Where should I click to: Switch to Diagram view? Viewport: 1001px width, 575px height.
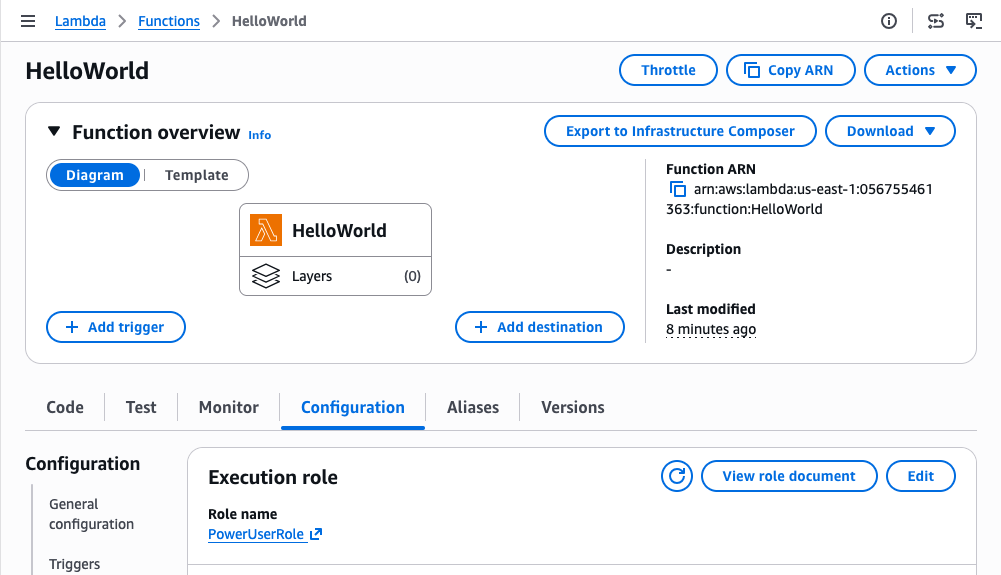click(94, 175)
